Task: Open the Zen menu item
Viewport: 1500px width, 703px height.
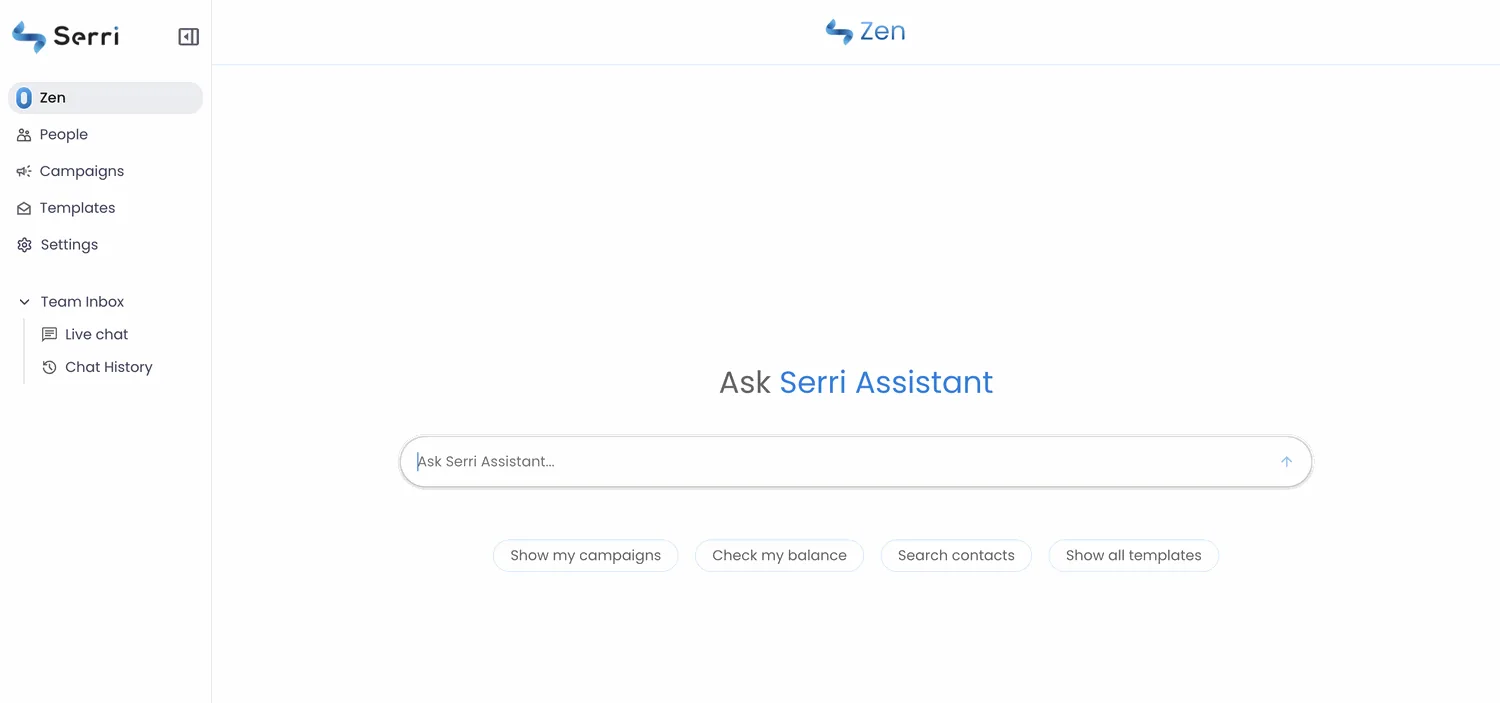Action: pos(105,98)
